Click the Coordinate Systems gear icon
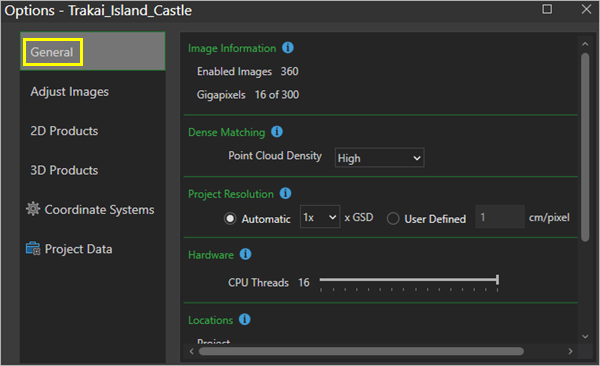The width and height of the screenshot is (600, 366). (33, 209)
